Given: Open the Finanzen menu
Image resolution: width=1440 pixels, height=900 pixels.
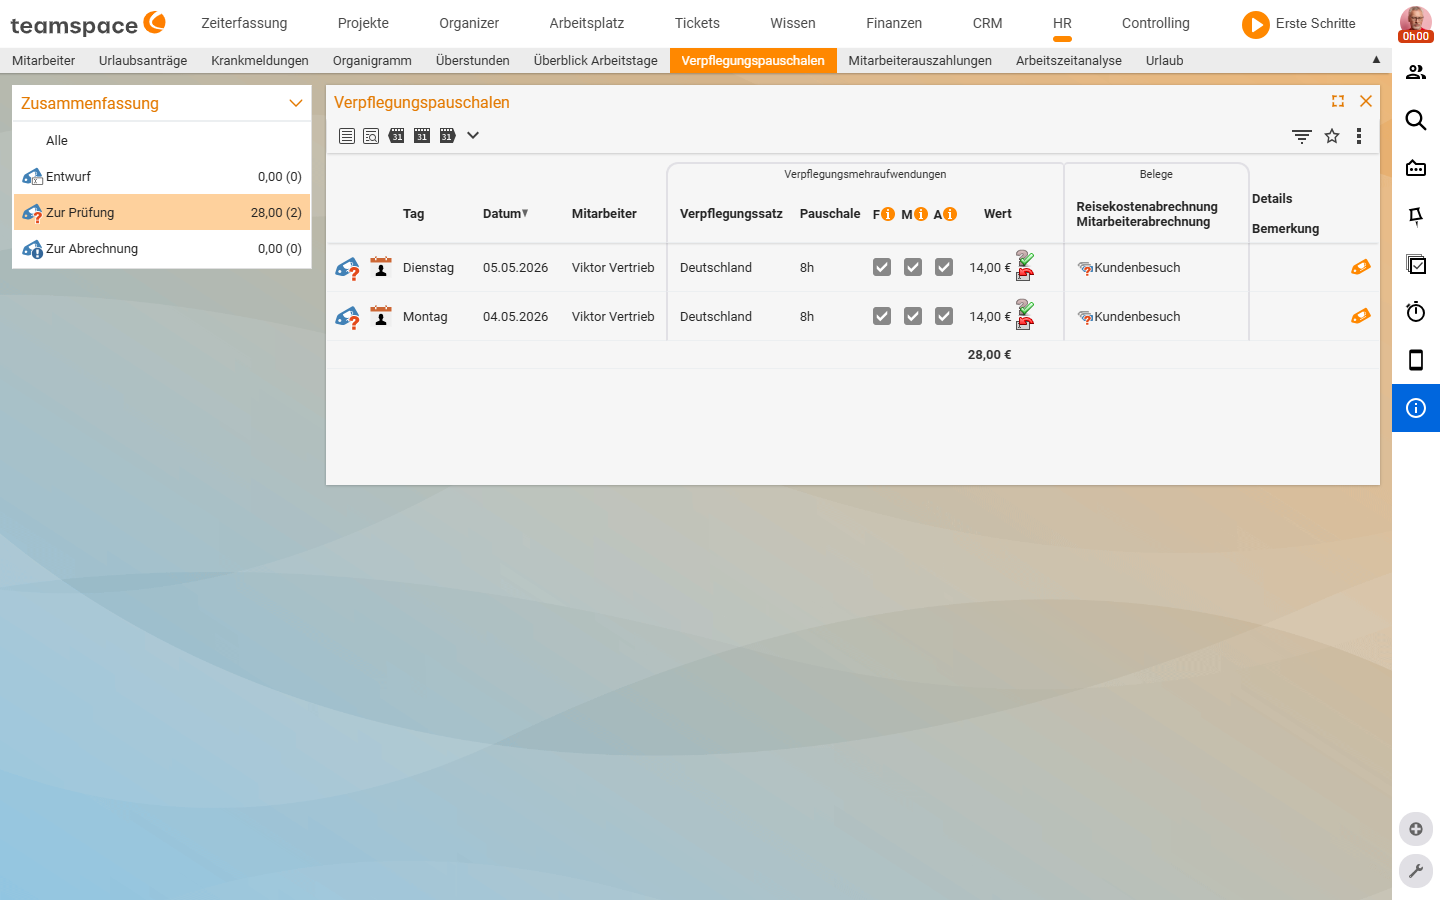Looking at the screenshot, I should pyautogui.click(x=894, y=23).
